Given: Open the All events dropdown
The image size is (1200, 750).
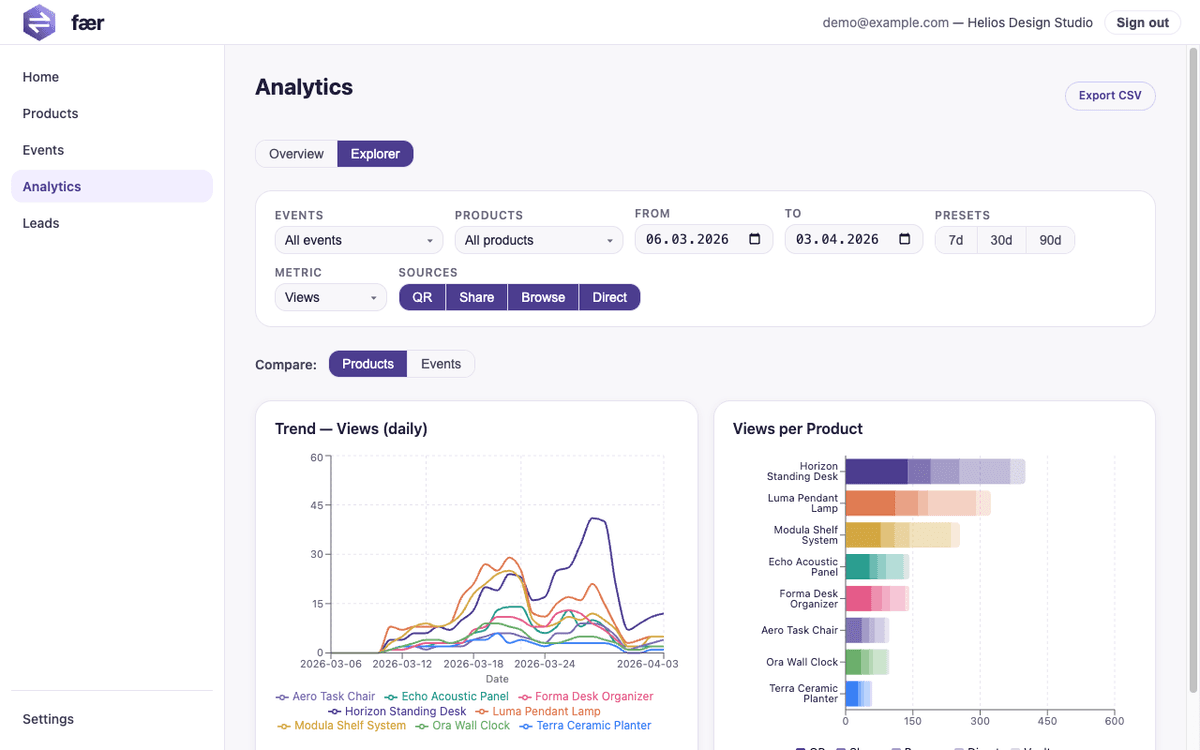Looking at the screenshot, I should (358, 240).
